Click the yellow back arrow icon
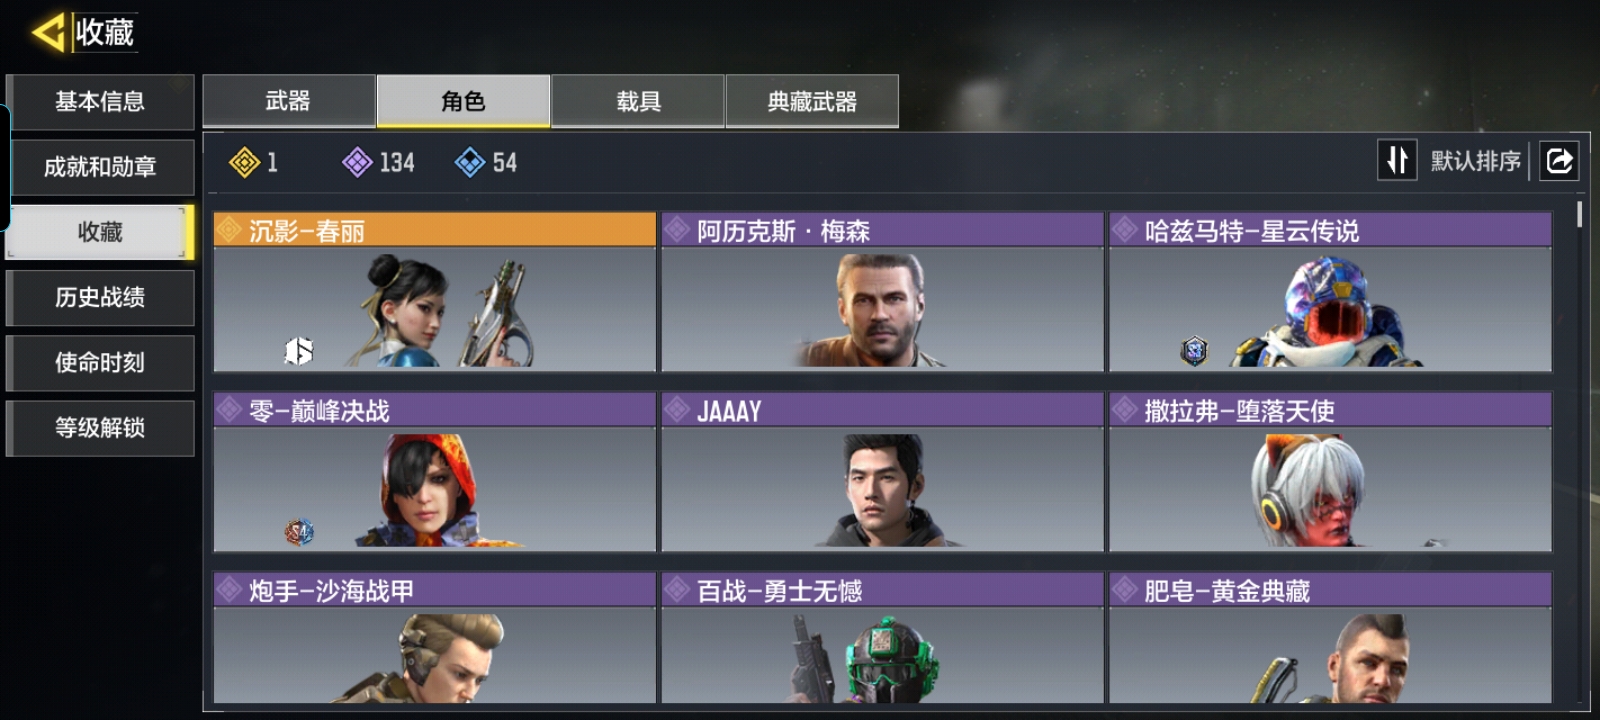Screen dimensions: 1600x720 click(48, 32)
